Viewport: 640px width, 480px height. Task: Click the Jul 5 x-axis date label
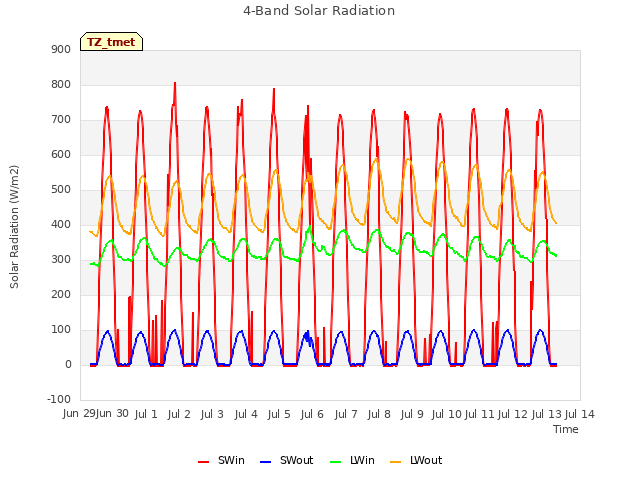(279, 414)
